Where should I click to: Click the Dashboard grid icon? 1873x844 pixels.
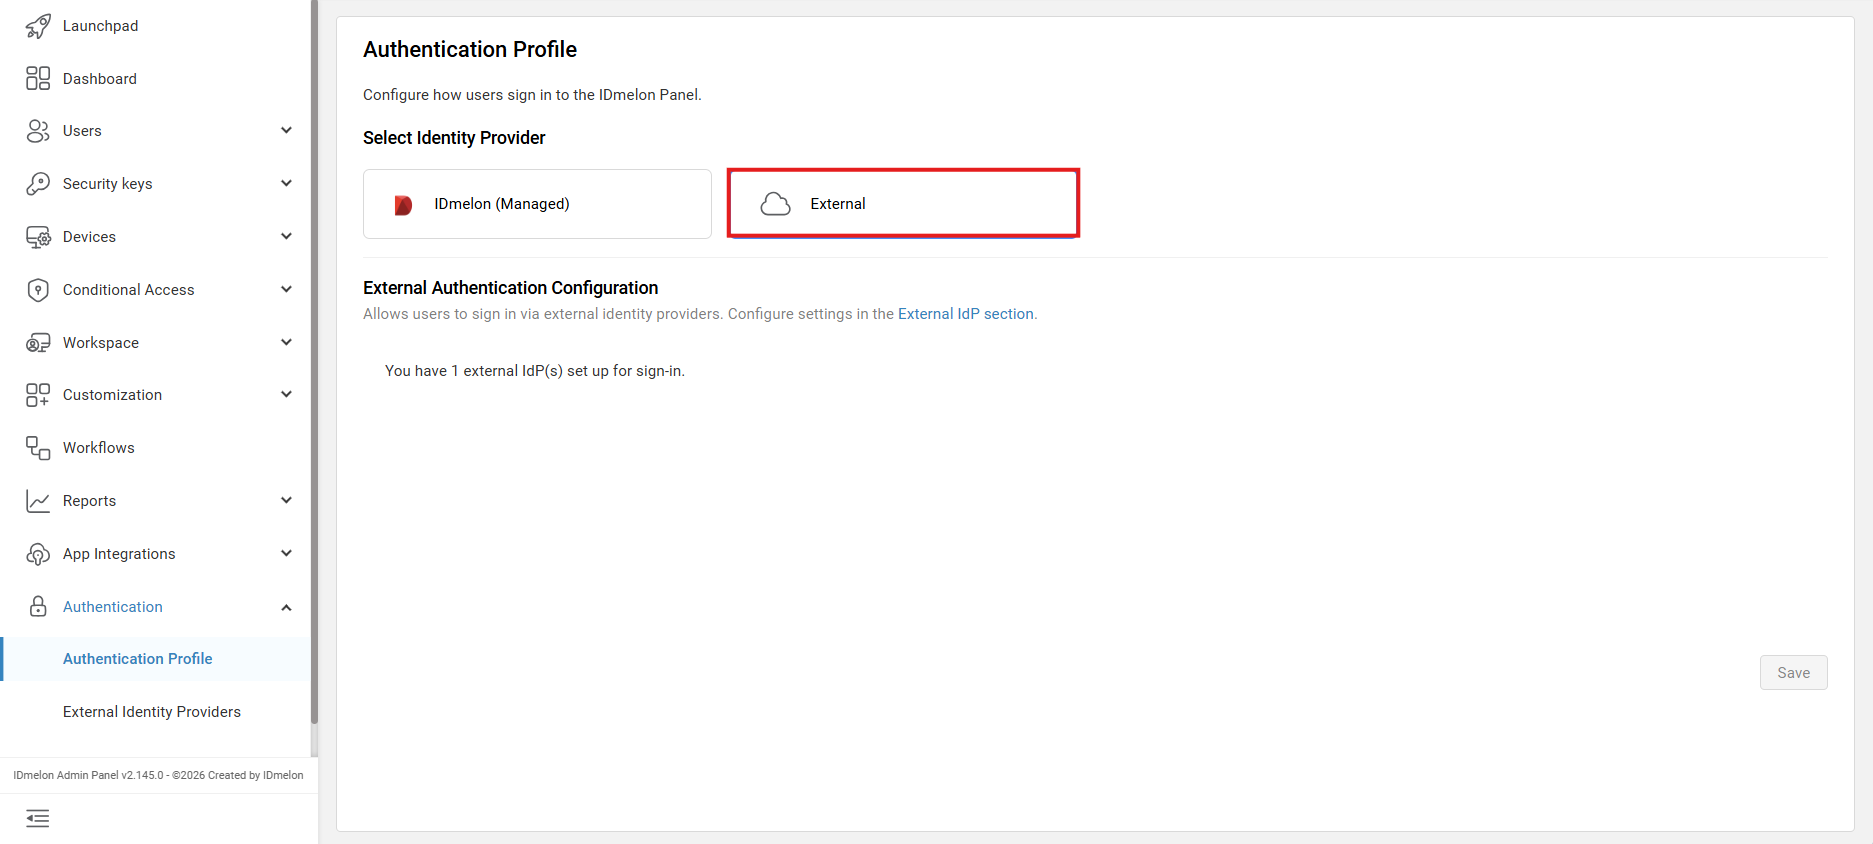pos(38,78)
